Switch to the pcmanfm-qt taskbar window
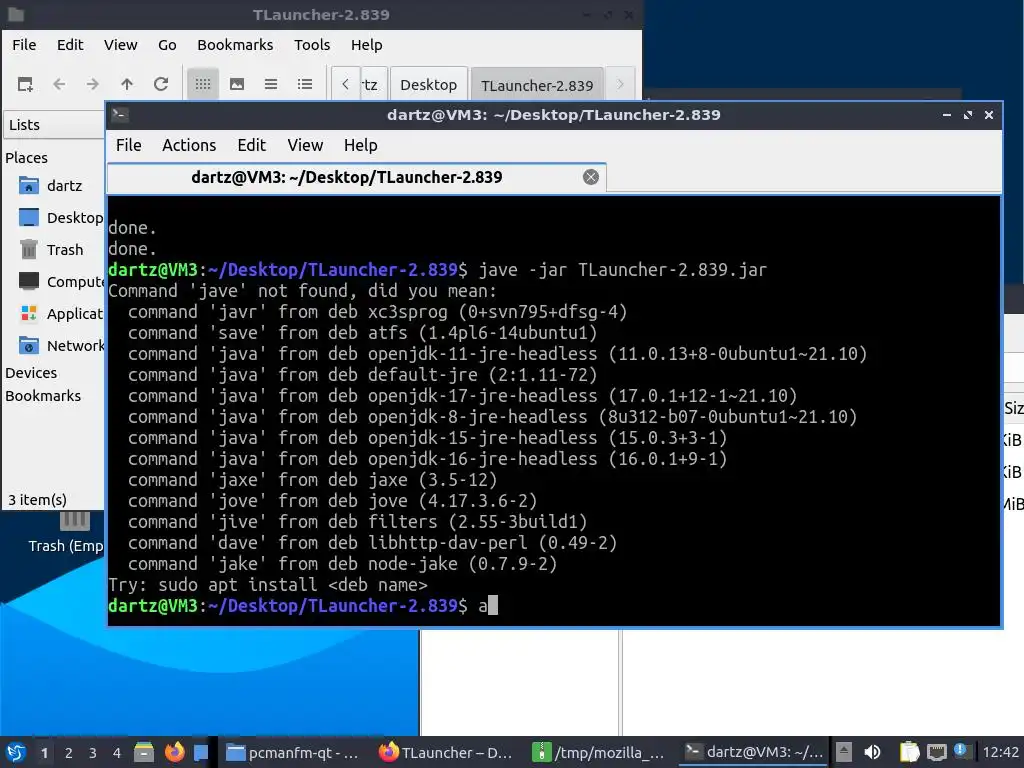The width and height of the screenshot is (1024, 768). point(293,753)
